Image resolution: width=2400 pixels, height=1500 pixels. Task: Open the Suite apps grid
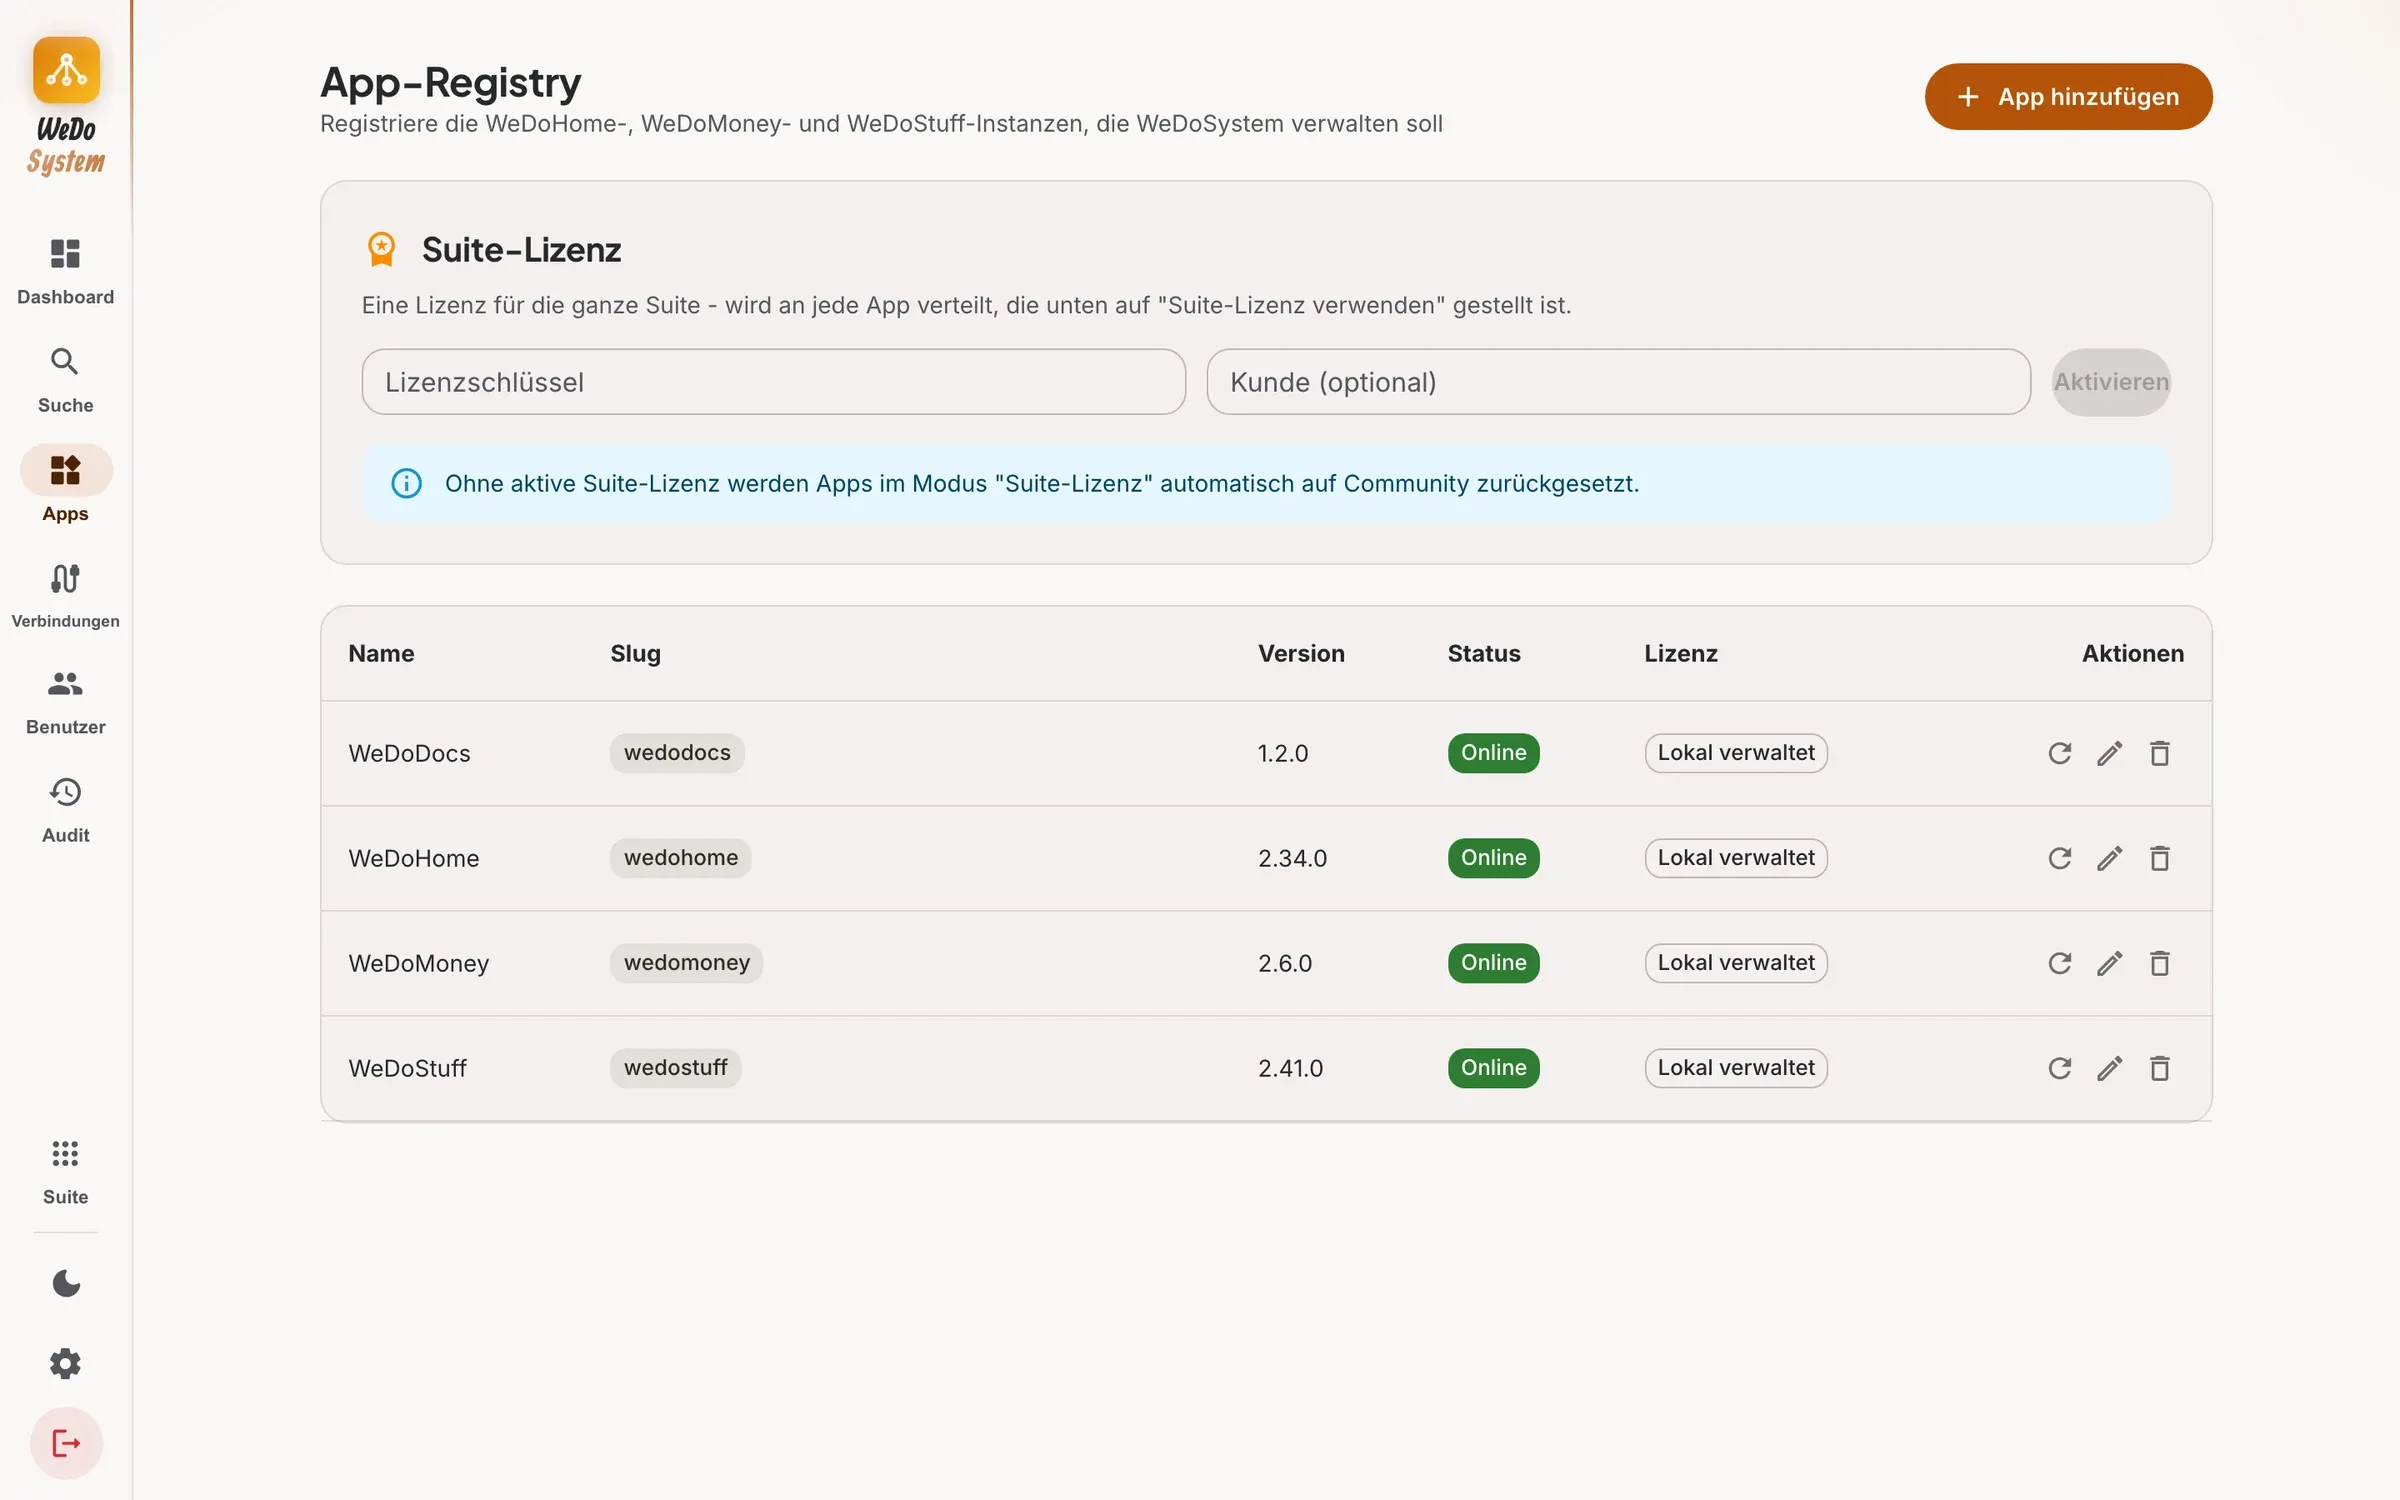65,1172
